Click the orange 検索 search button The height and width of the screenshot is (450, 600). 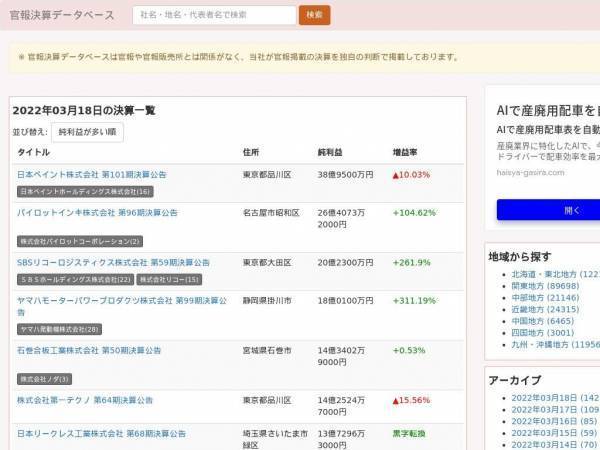(x=314, y=15)
